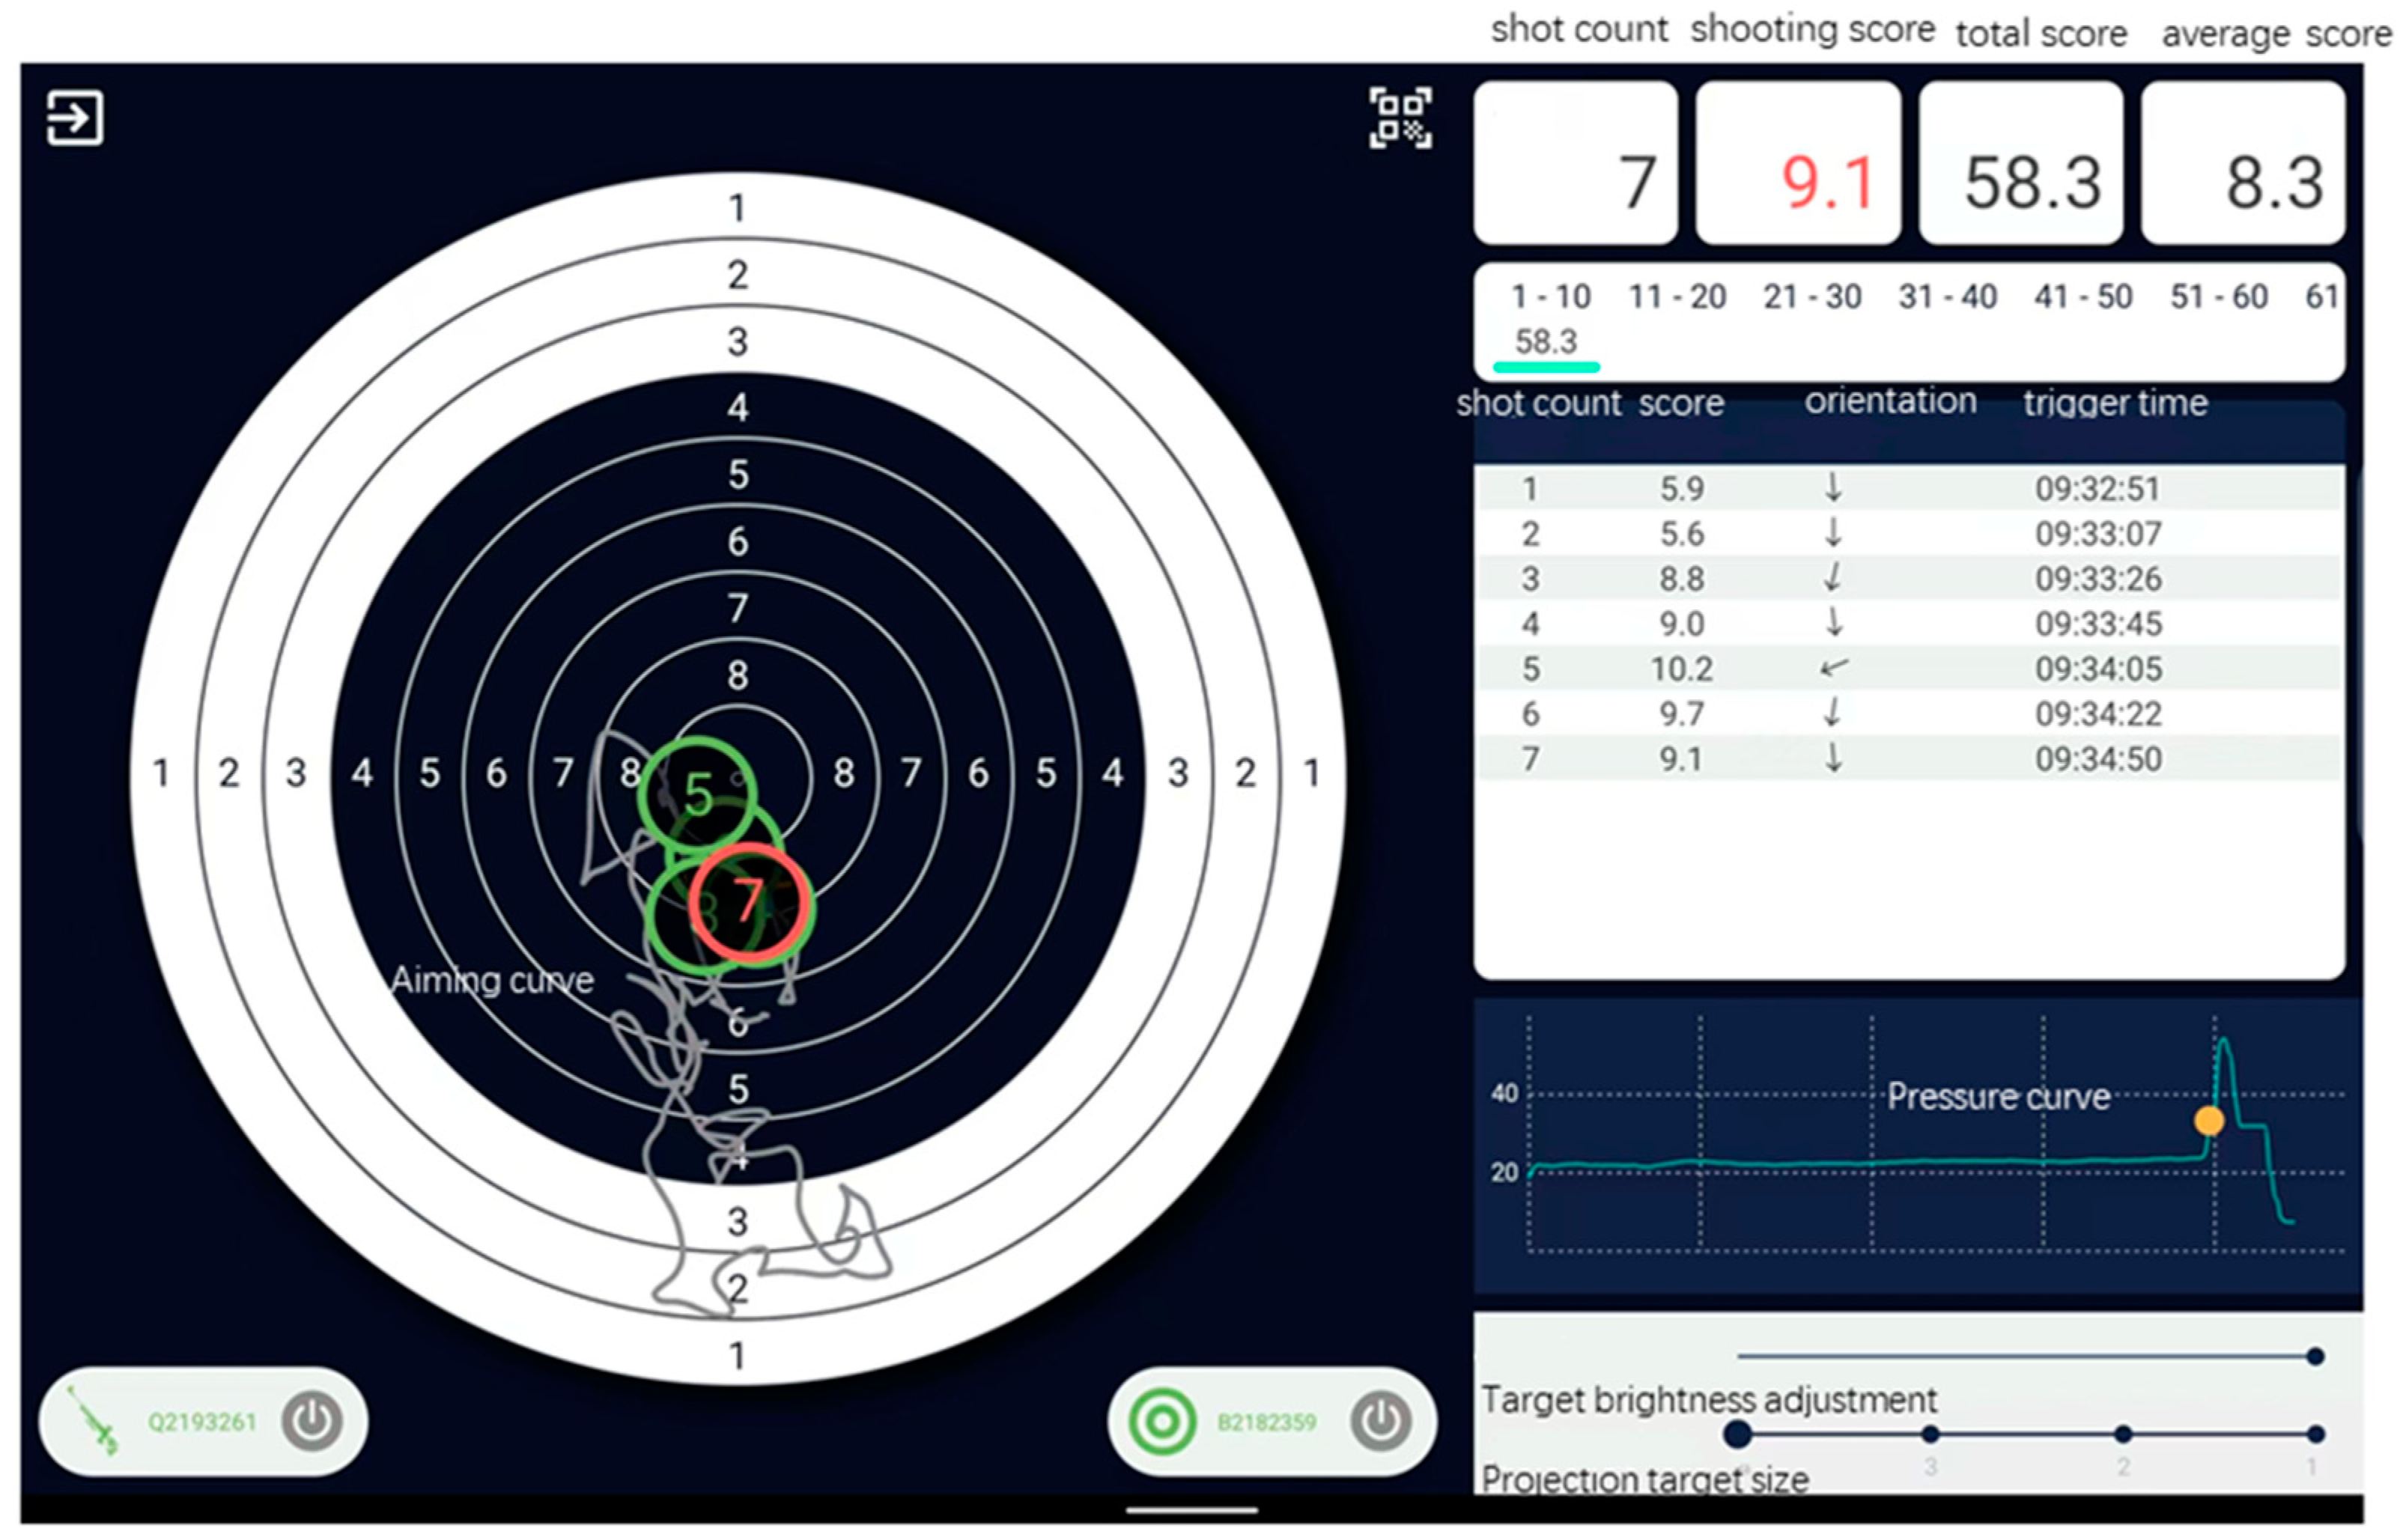This screenshot has height=1540, width=2400.
Task: Click the shooting score 9.1 box
Action: pos(1797,163)
